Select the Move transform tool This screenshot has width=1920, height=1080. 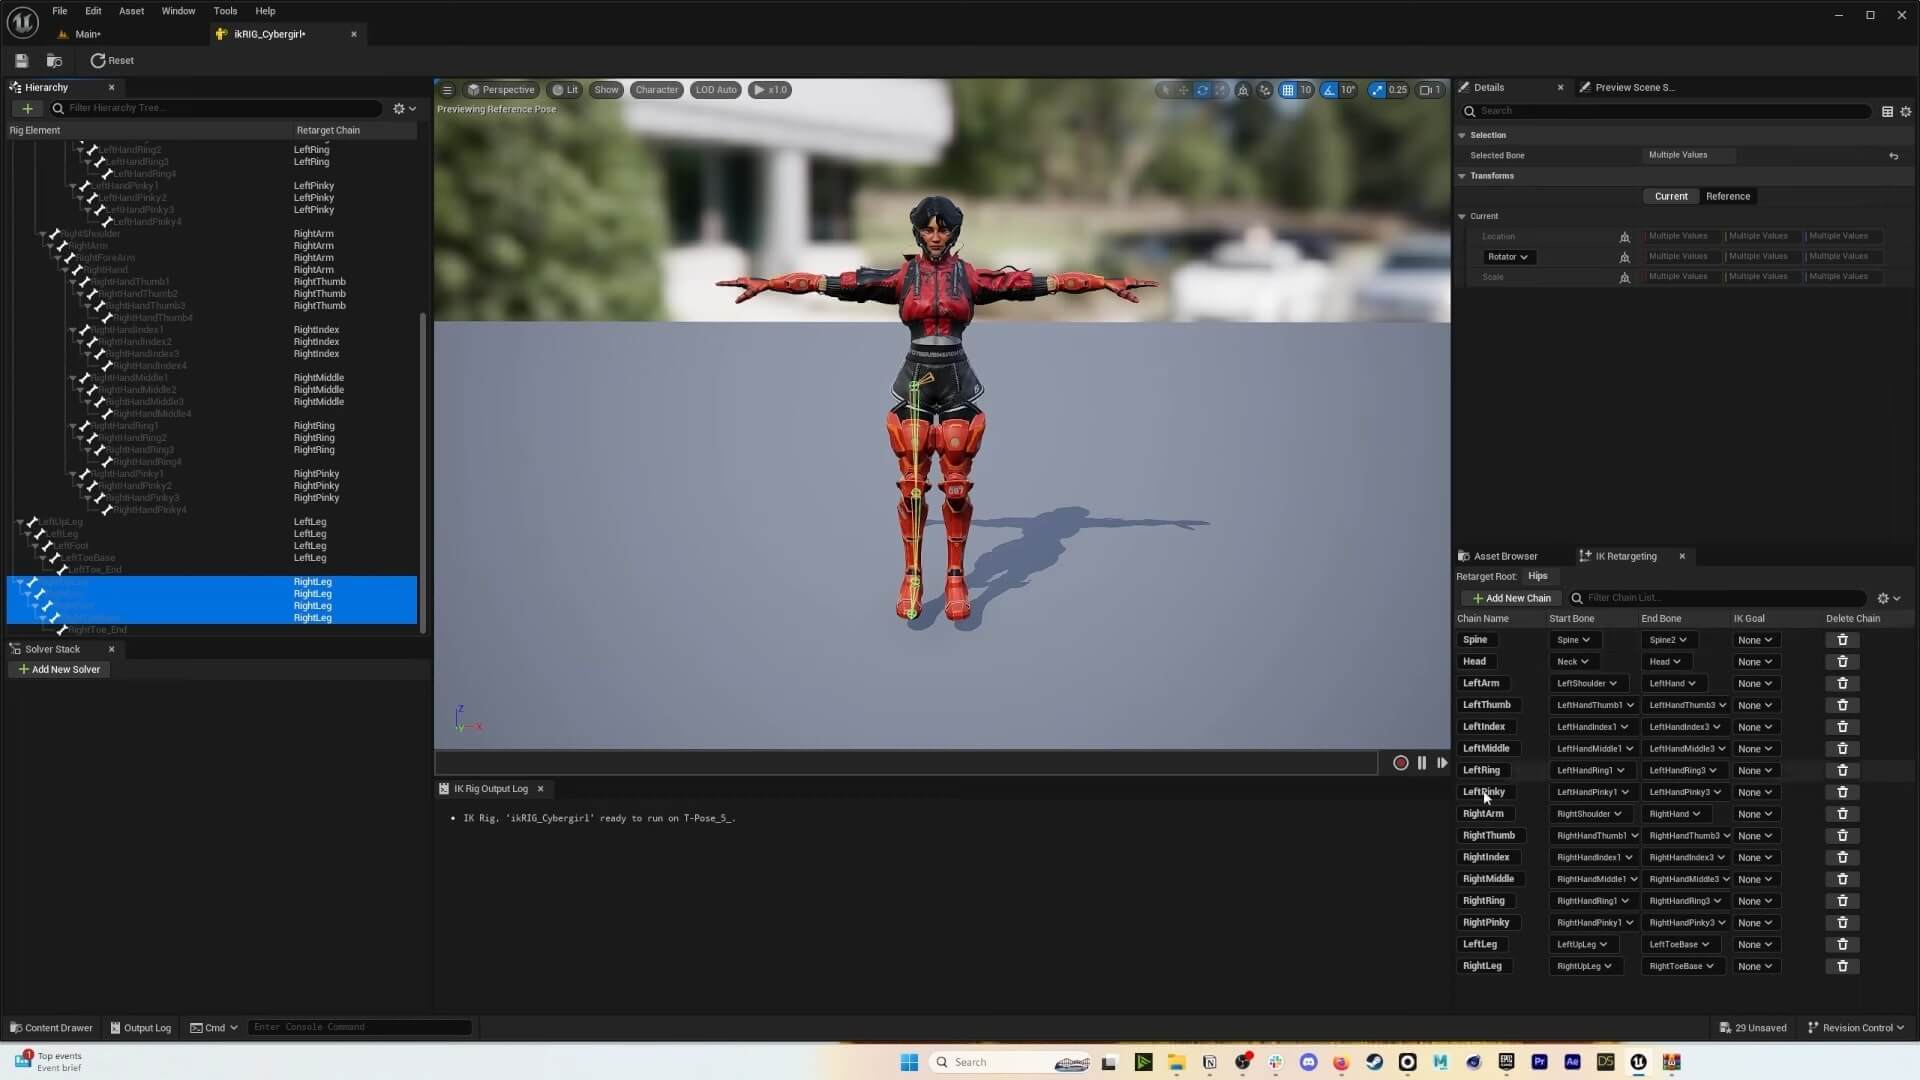pyautogui.click(x=1184, y=89)
